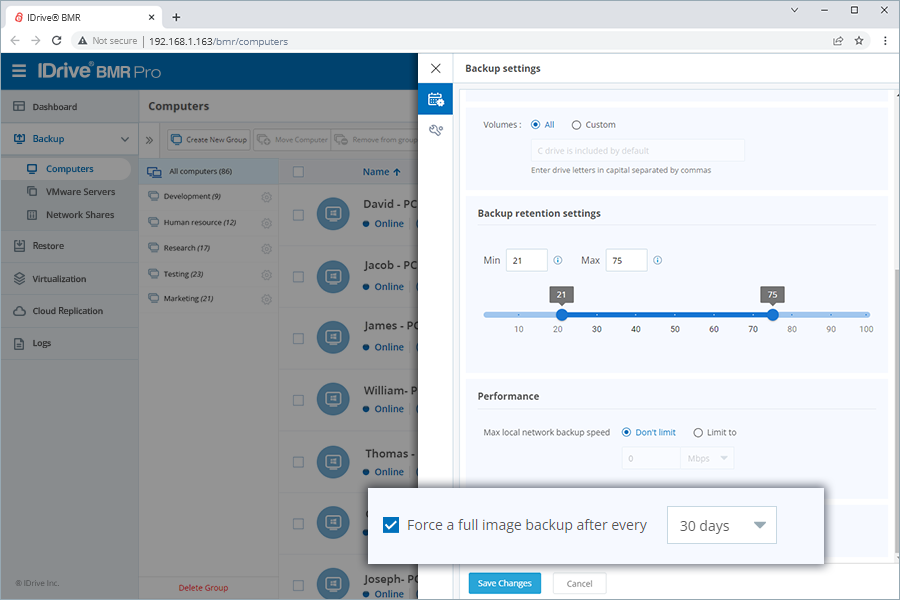Viewport: 900px width, 600px height.
Task: Select the Custom volumes radio button
Action: pyautogui.click(x=576, y=125)
